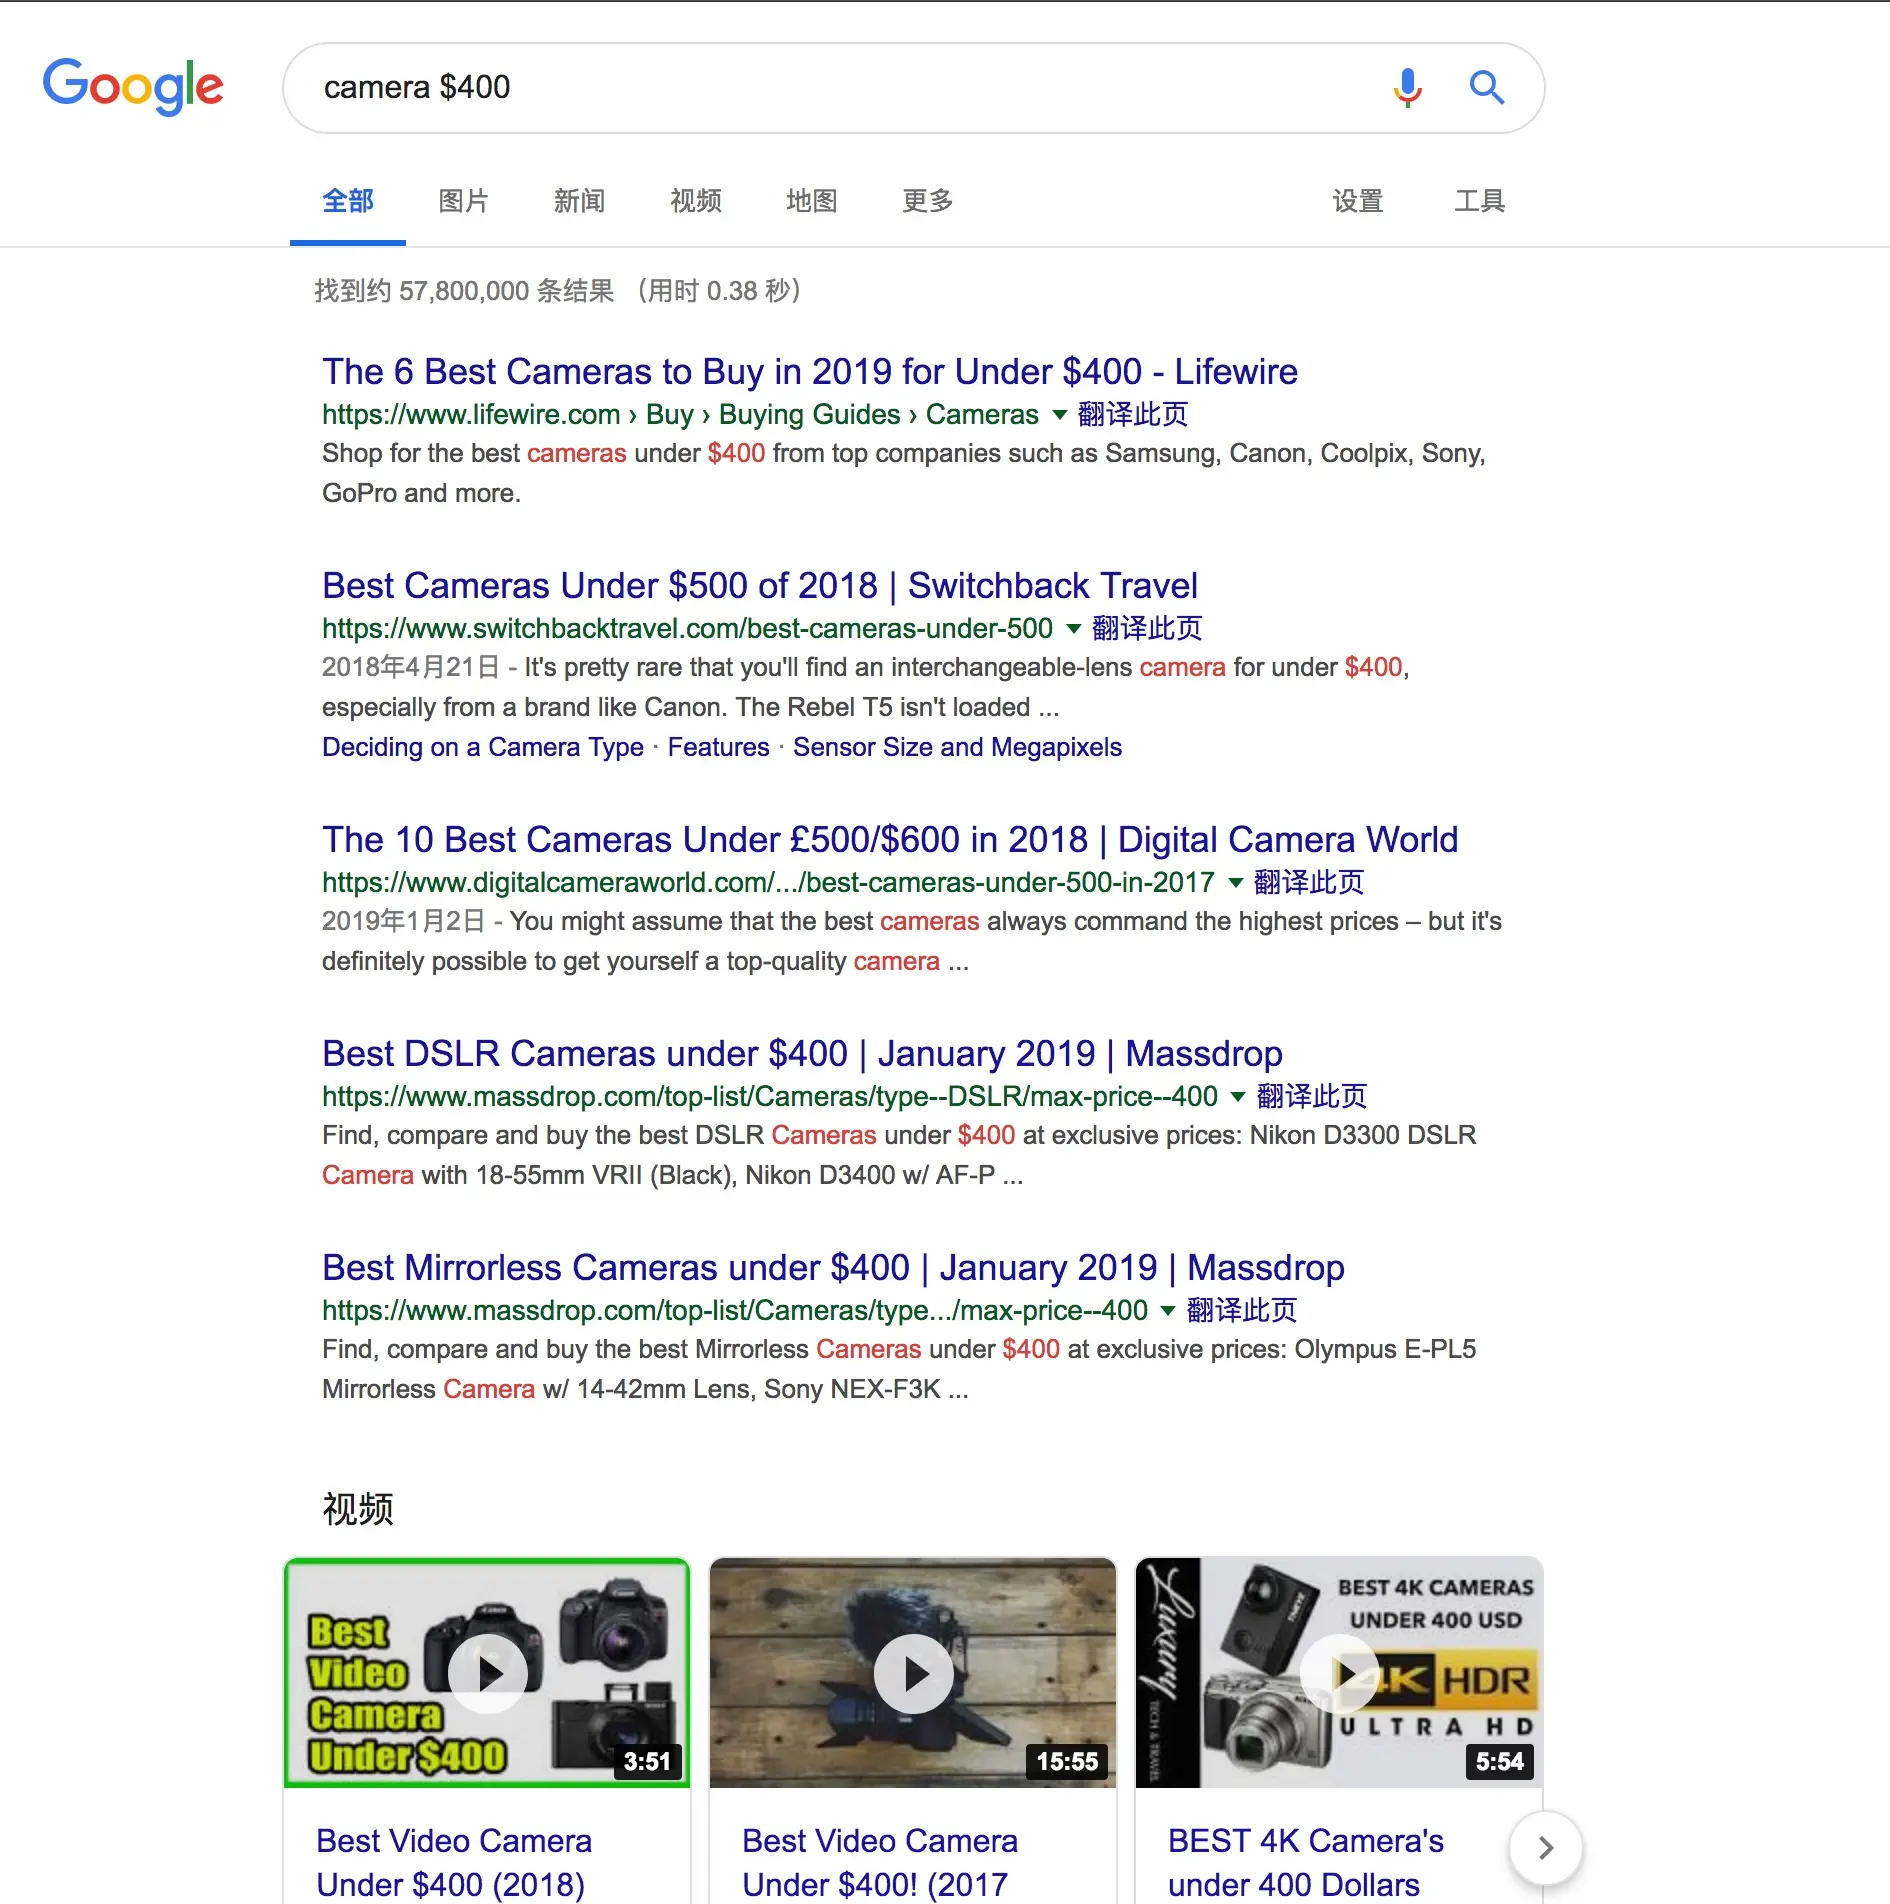Expand dropdown arrow next to Massdrop Mirrorless URL
Screen dimensions: 1890x1904
(x=1168, y=1311)
